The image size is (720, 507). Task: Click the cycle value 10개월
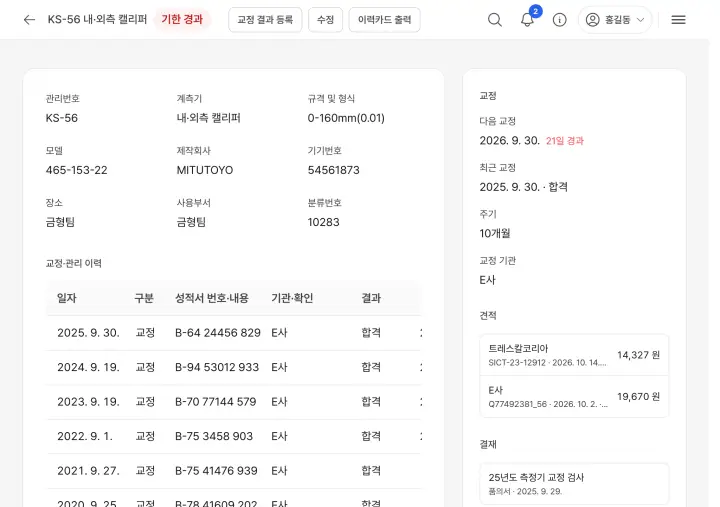coord(495,233)
